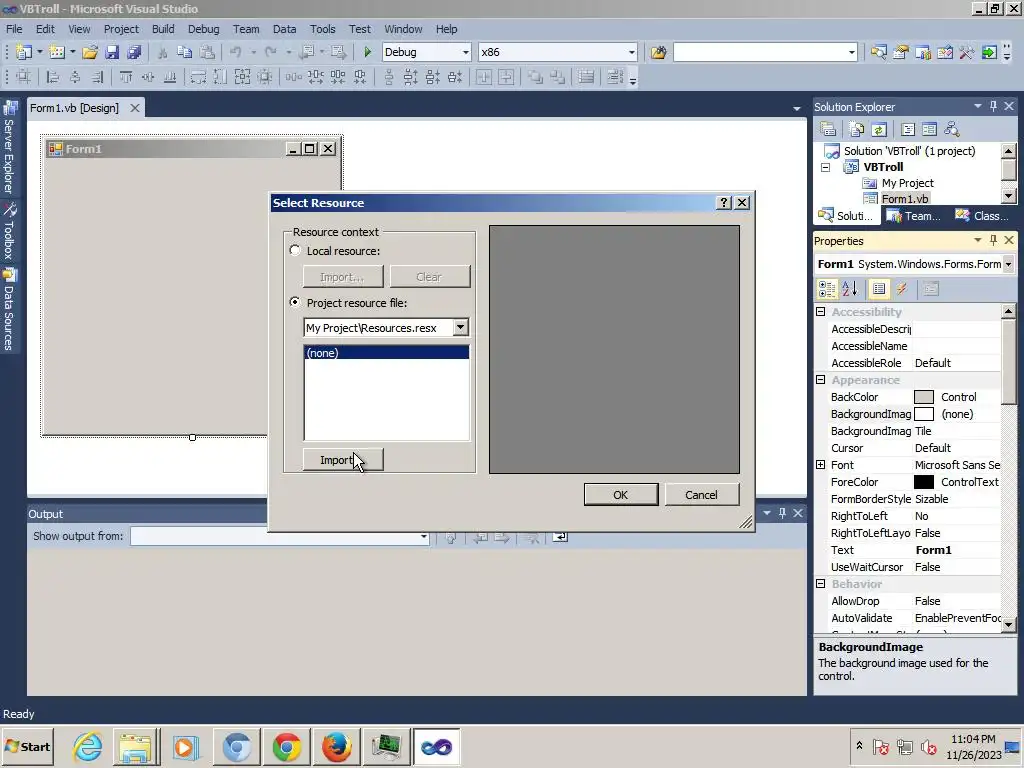Click the Find in Files toolbar icon
The height and width of the screenshot is (768, 1024).
[x=658, y=52]
